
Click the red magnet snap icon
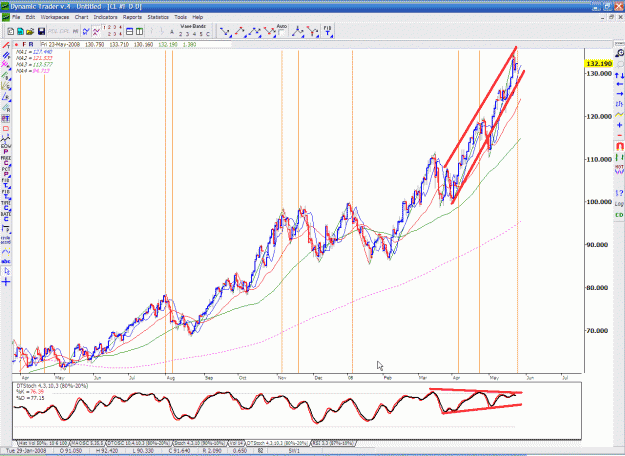click(619, 146)
